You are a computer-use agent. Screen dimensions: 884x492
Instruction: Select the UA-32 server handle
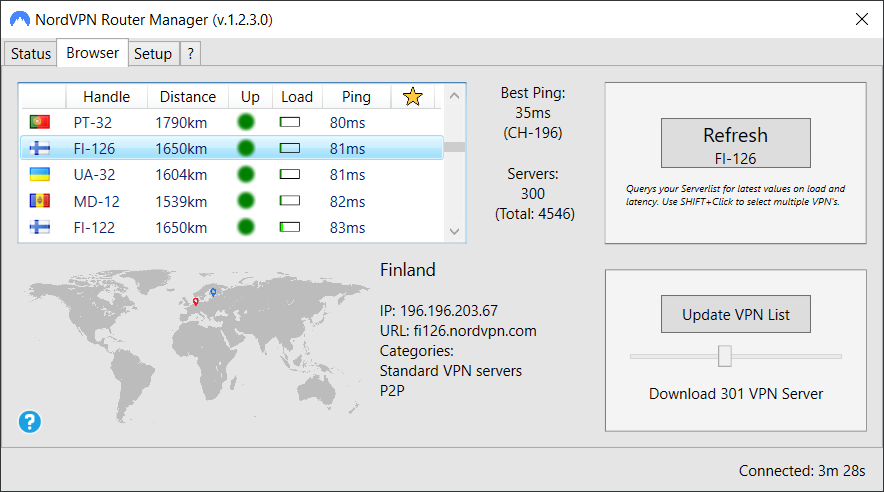tap(94, 175)
